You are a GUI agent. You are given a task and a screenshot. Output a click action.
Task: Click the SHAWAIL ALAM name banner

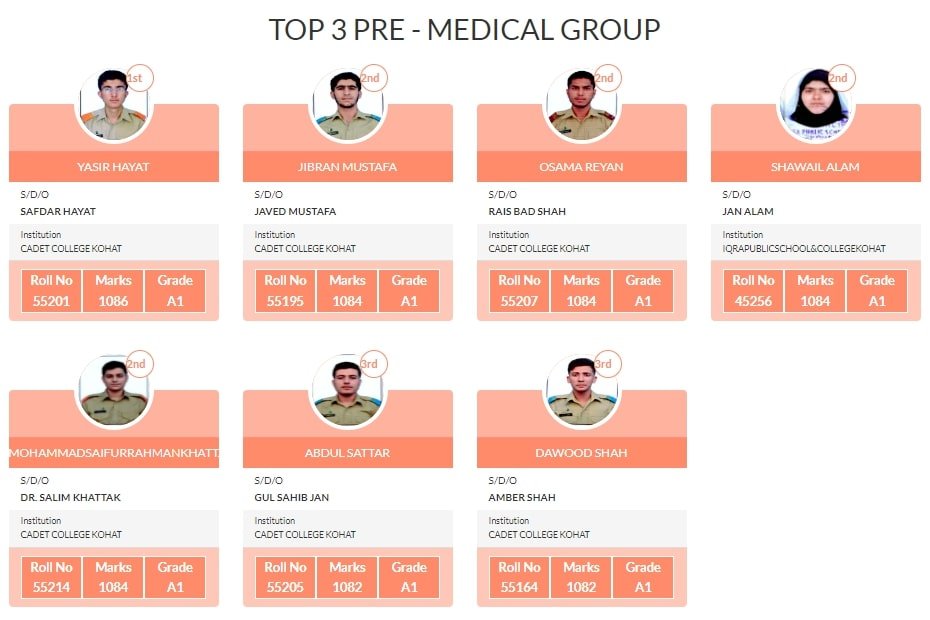coord(816,167)
